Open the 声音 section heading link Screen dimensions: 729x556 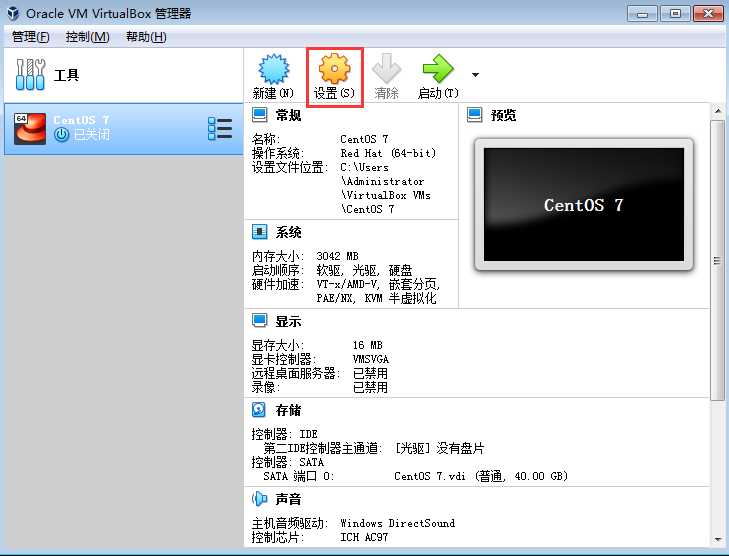click(x=288, y=499)
